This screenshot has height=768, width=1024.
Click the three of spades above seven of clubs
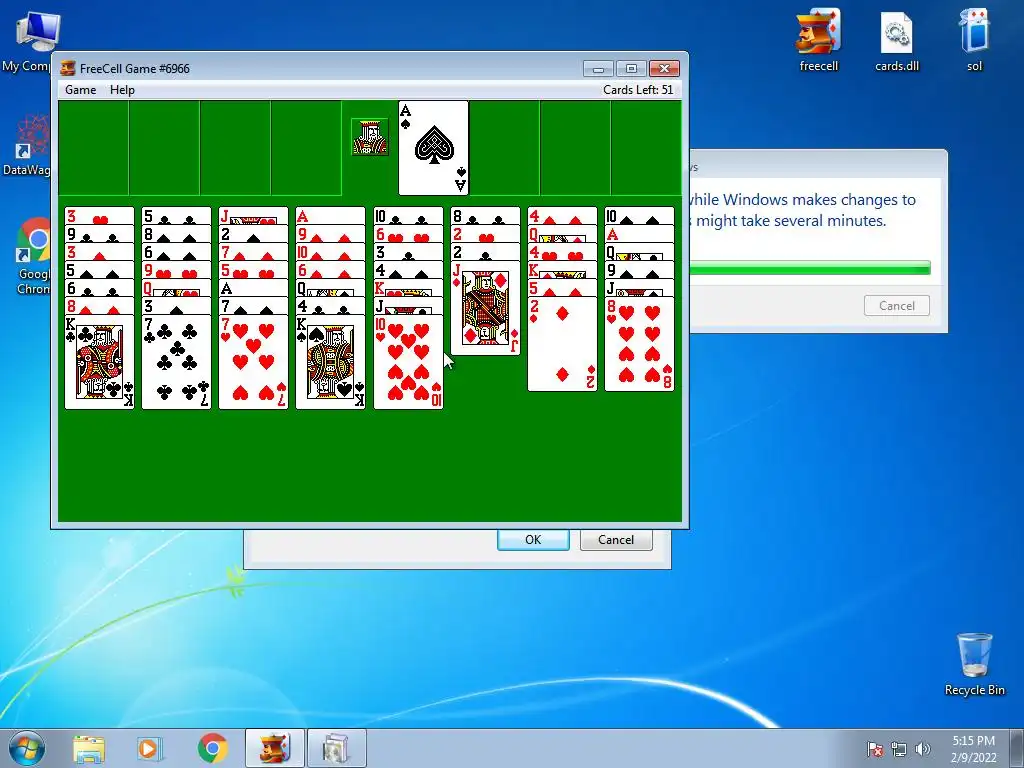(x=176, y=306)
